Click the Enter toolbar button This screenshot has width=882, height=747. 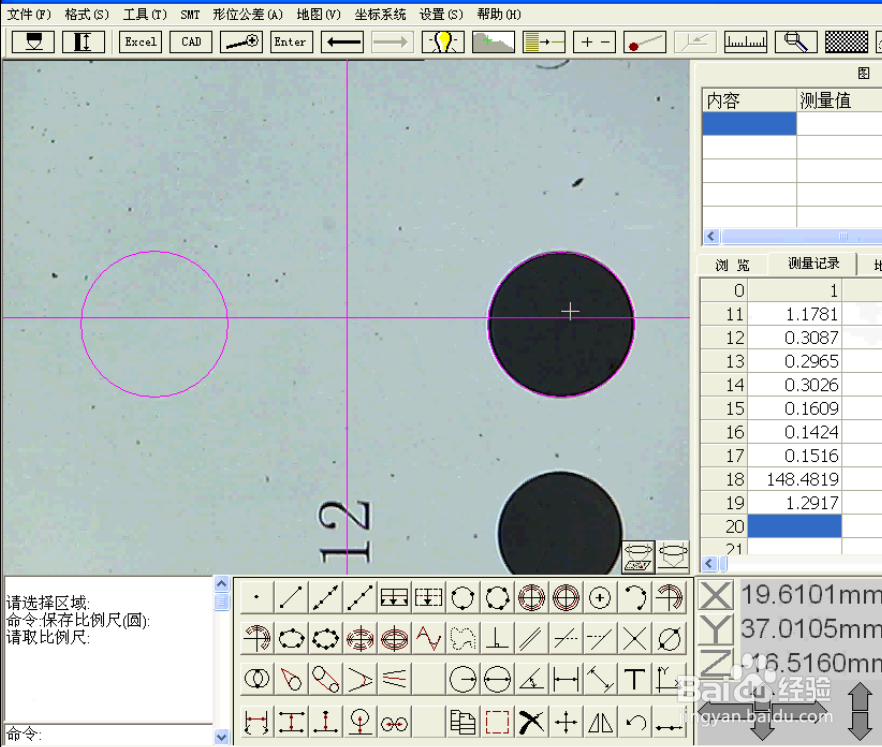[291, 42]
